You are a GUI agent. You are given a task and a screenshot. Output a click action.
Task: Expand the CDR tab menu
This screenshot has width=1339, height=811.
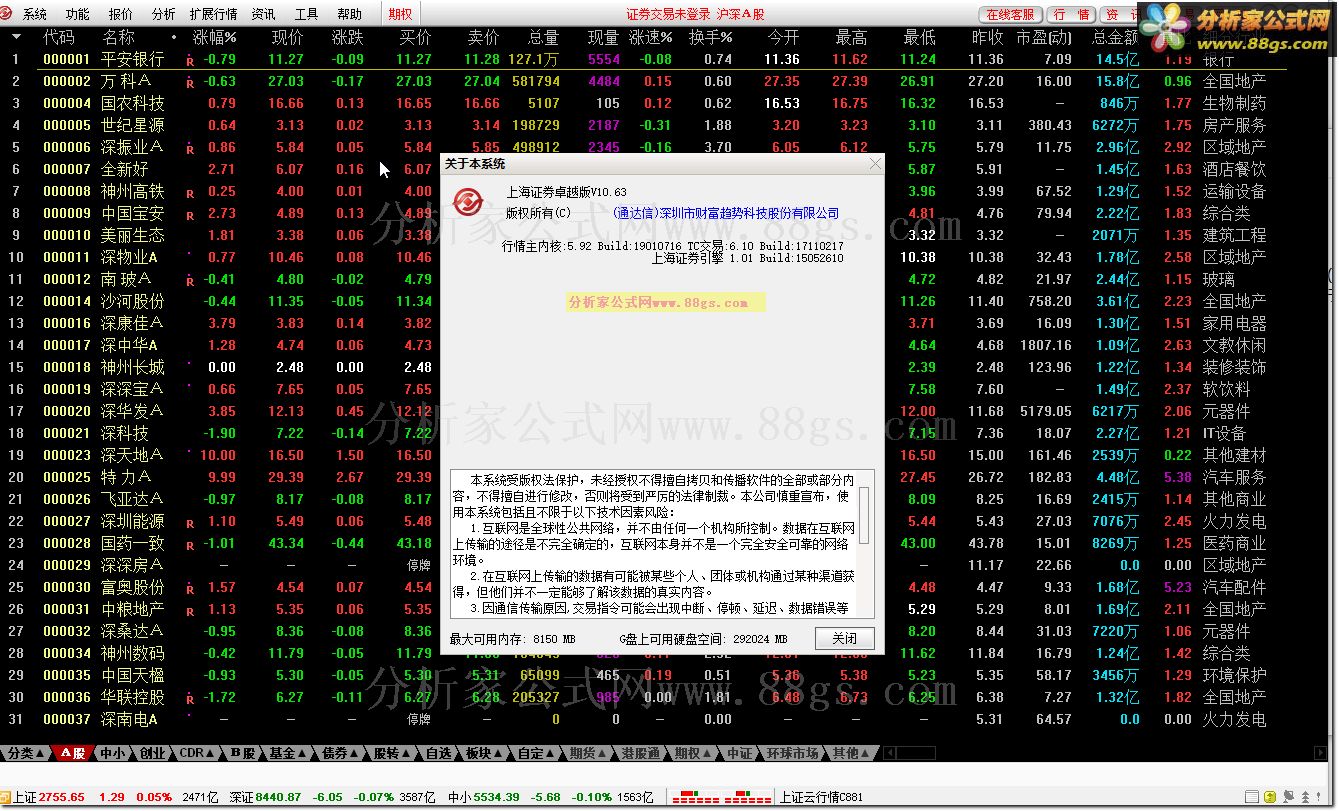210,753
